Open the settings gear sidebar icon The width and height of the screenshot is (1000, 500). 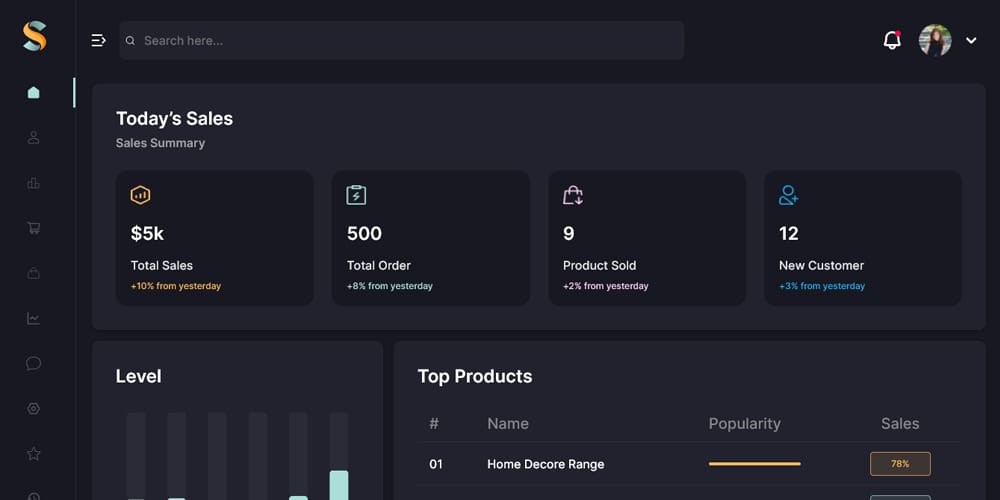tap(34, 408)
